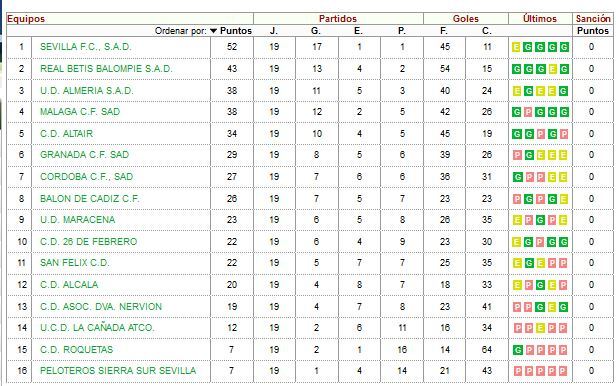Screen dimensions: 616x386
Task: Click the yellow E result icon for Betis
Action: 552,70
